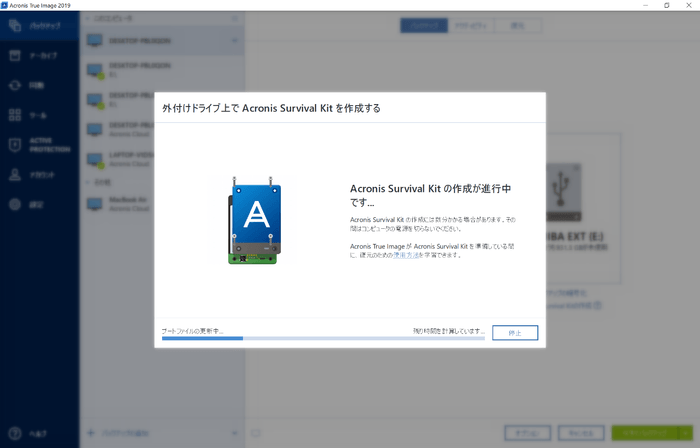700x448 pixels.
Task: Open the Sync section icon in sidebar
Action: [15, 85]
